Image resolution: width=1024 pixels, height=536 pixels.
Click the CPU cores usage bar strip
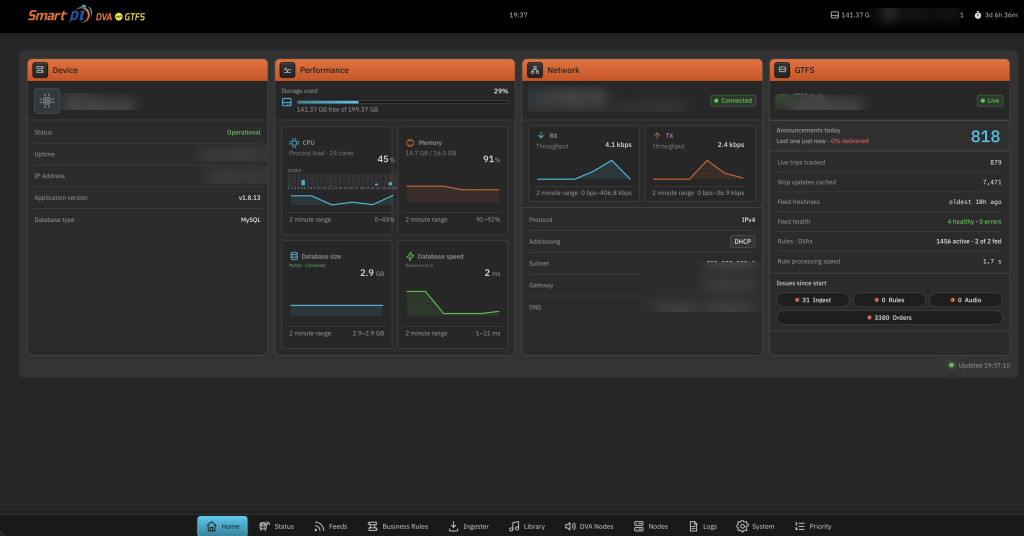(342, 181)
